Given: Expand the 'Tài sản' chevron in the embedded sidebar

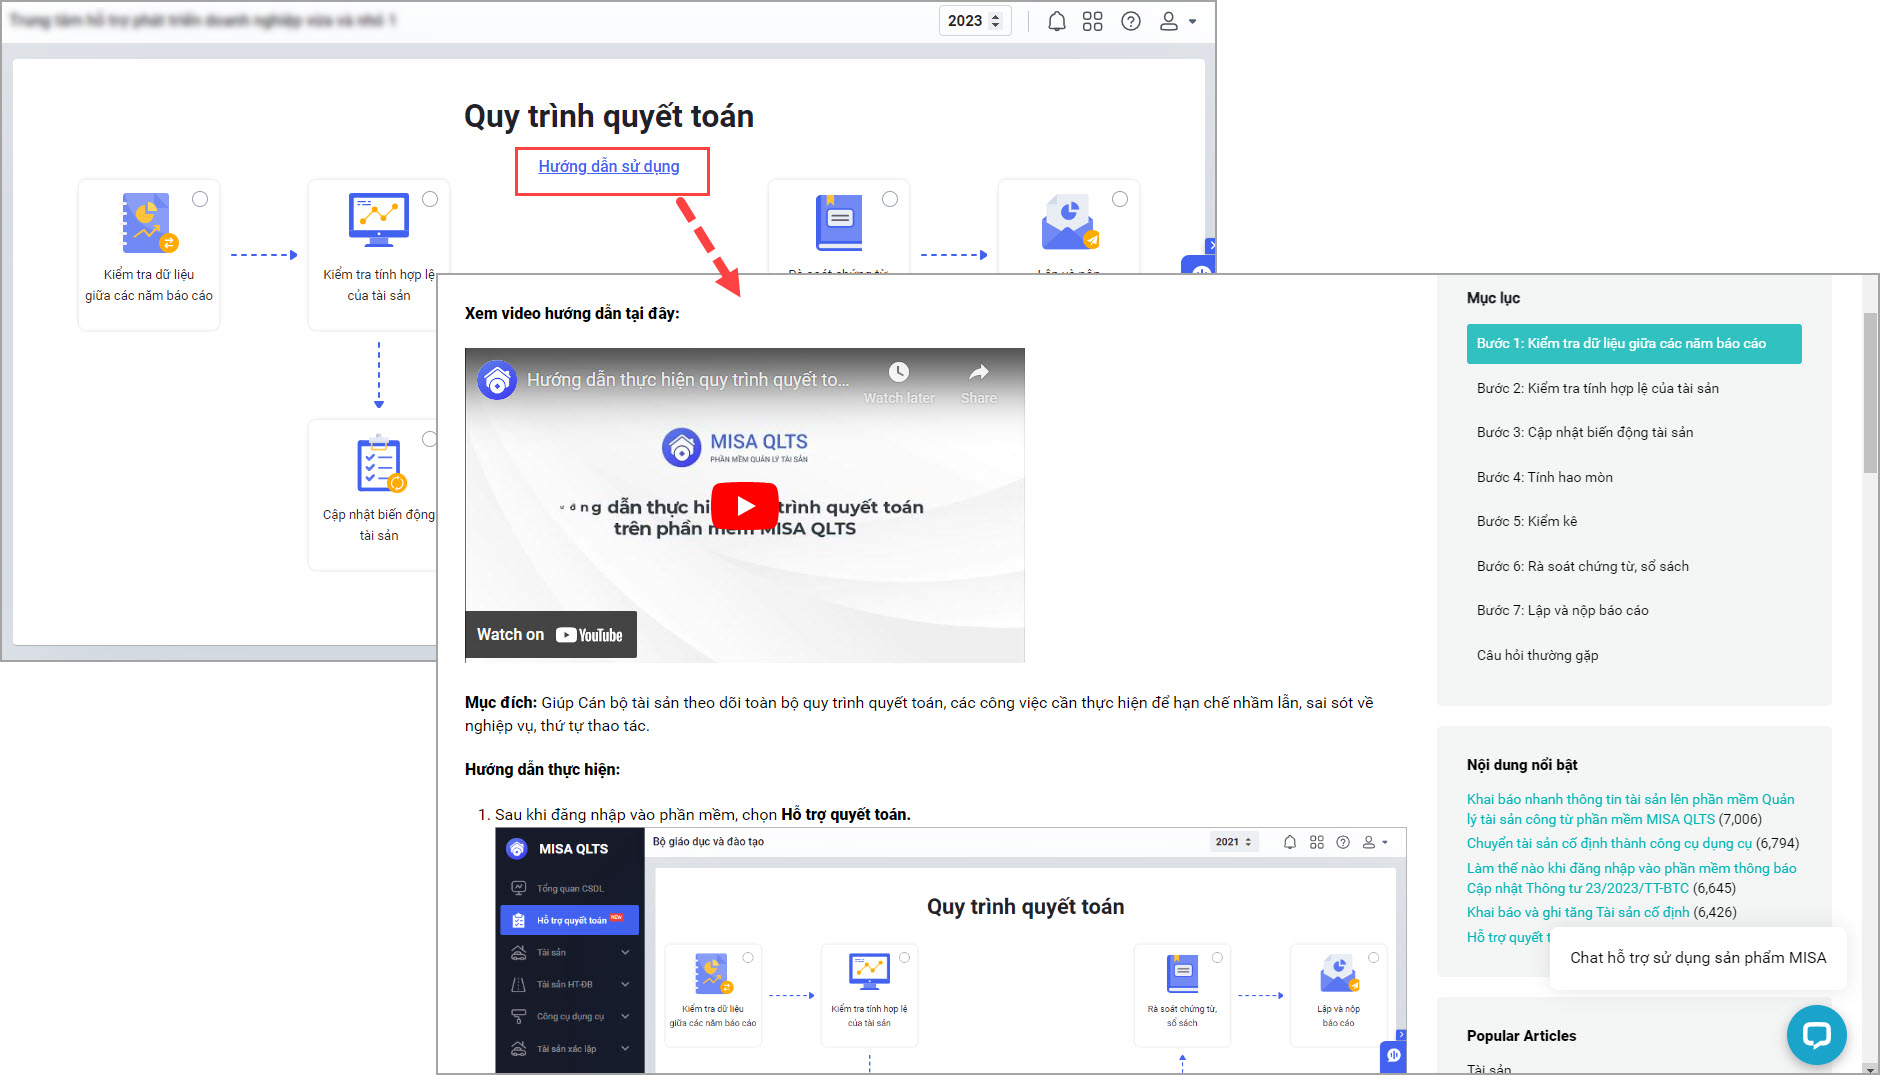Looking at the screenshot, I should [x=625, y=952].
